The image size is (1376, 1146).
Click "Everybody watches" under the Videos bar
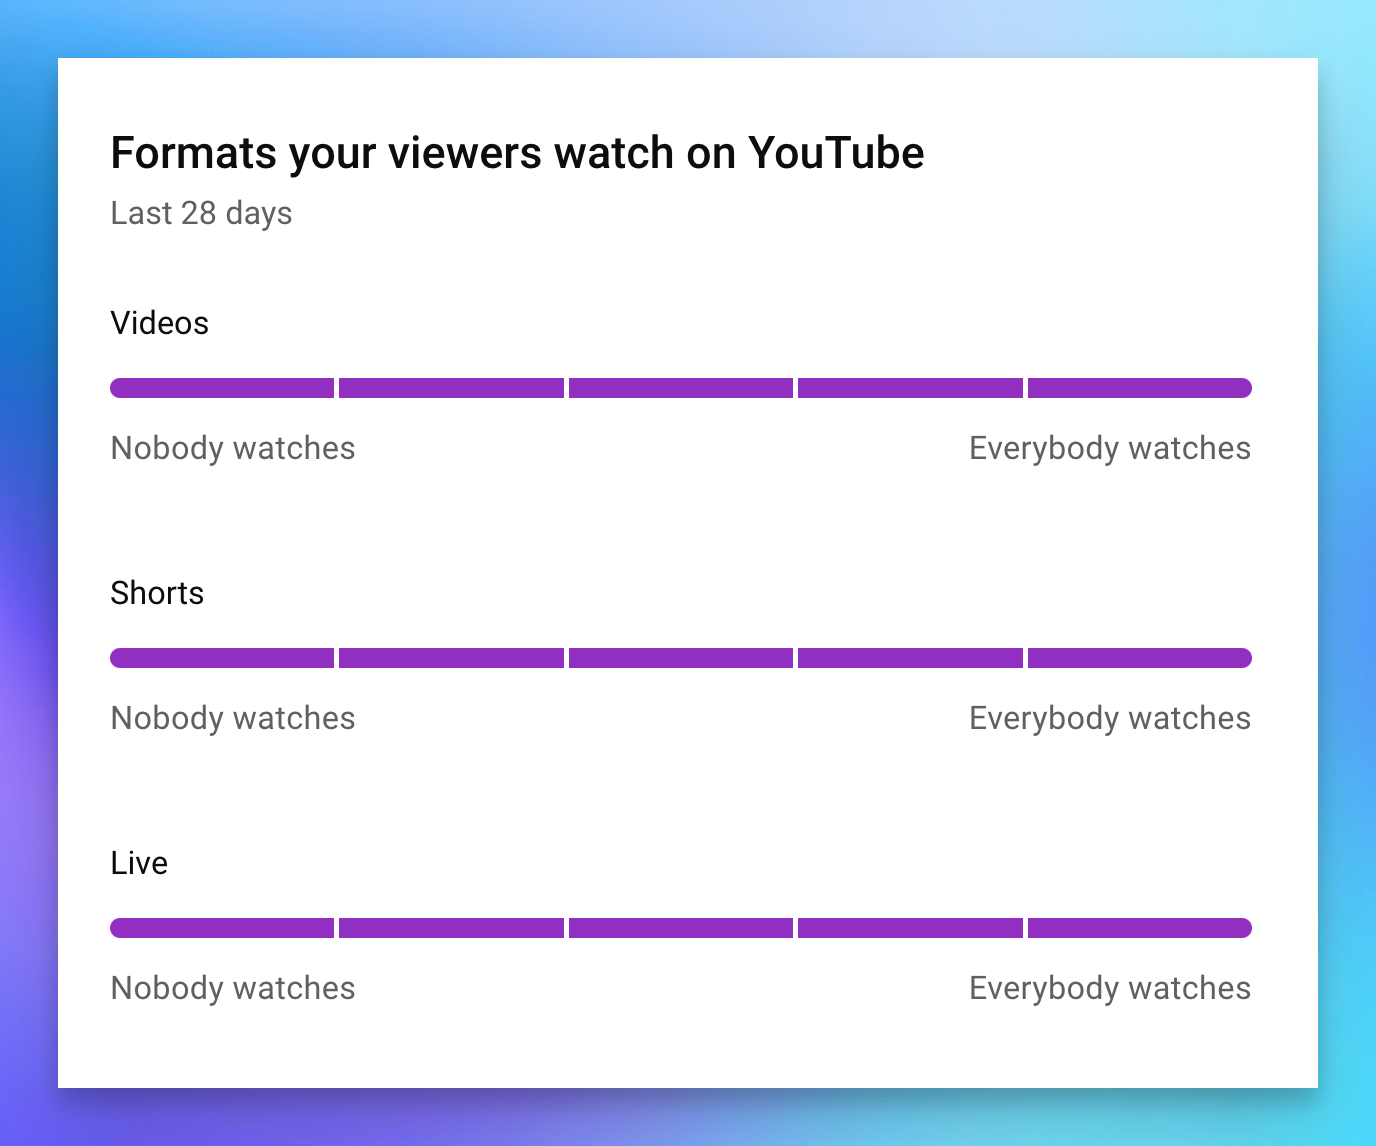coord(1110,448)
